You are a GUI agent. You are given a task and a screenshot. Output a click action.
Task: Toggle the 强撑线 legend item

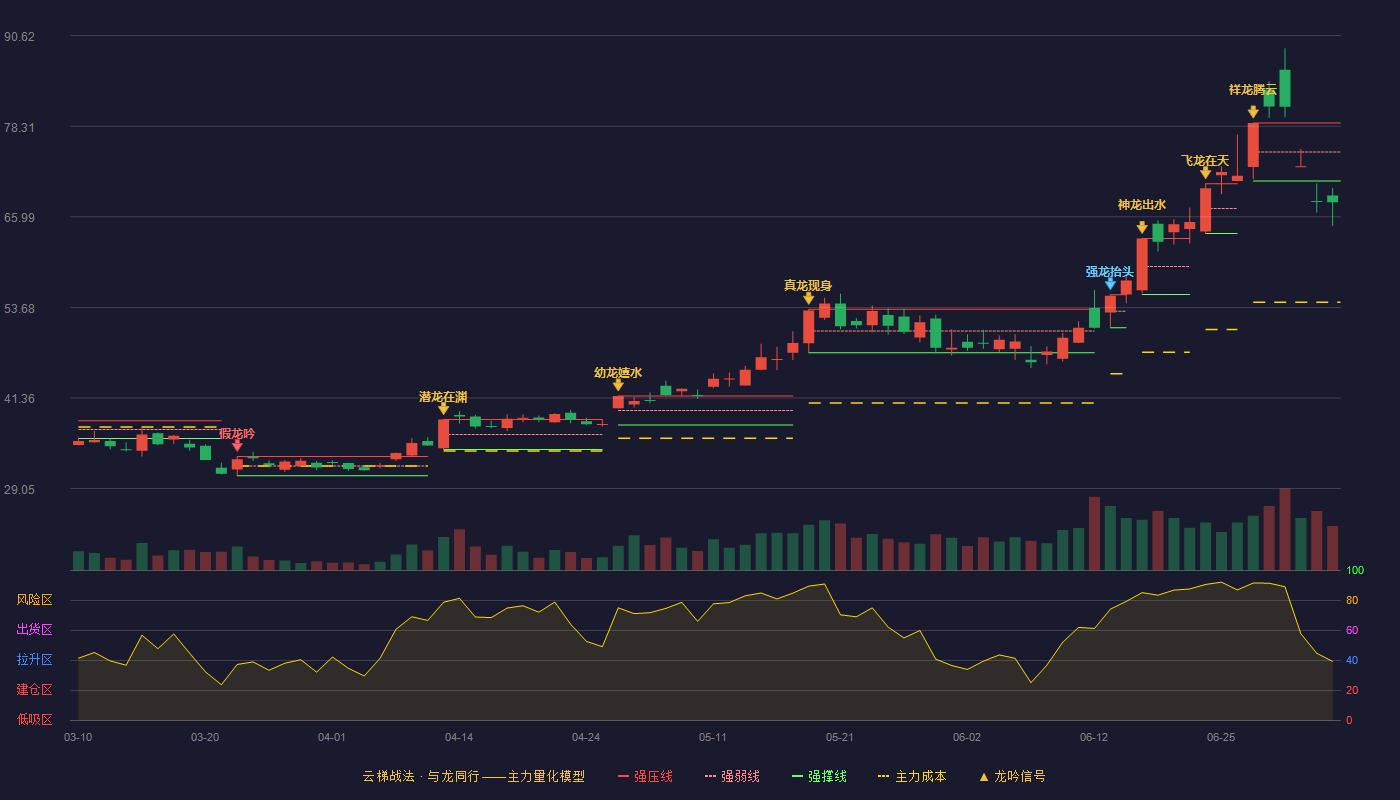pos(819,776)
